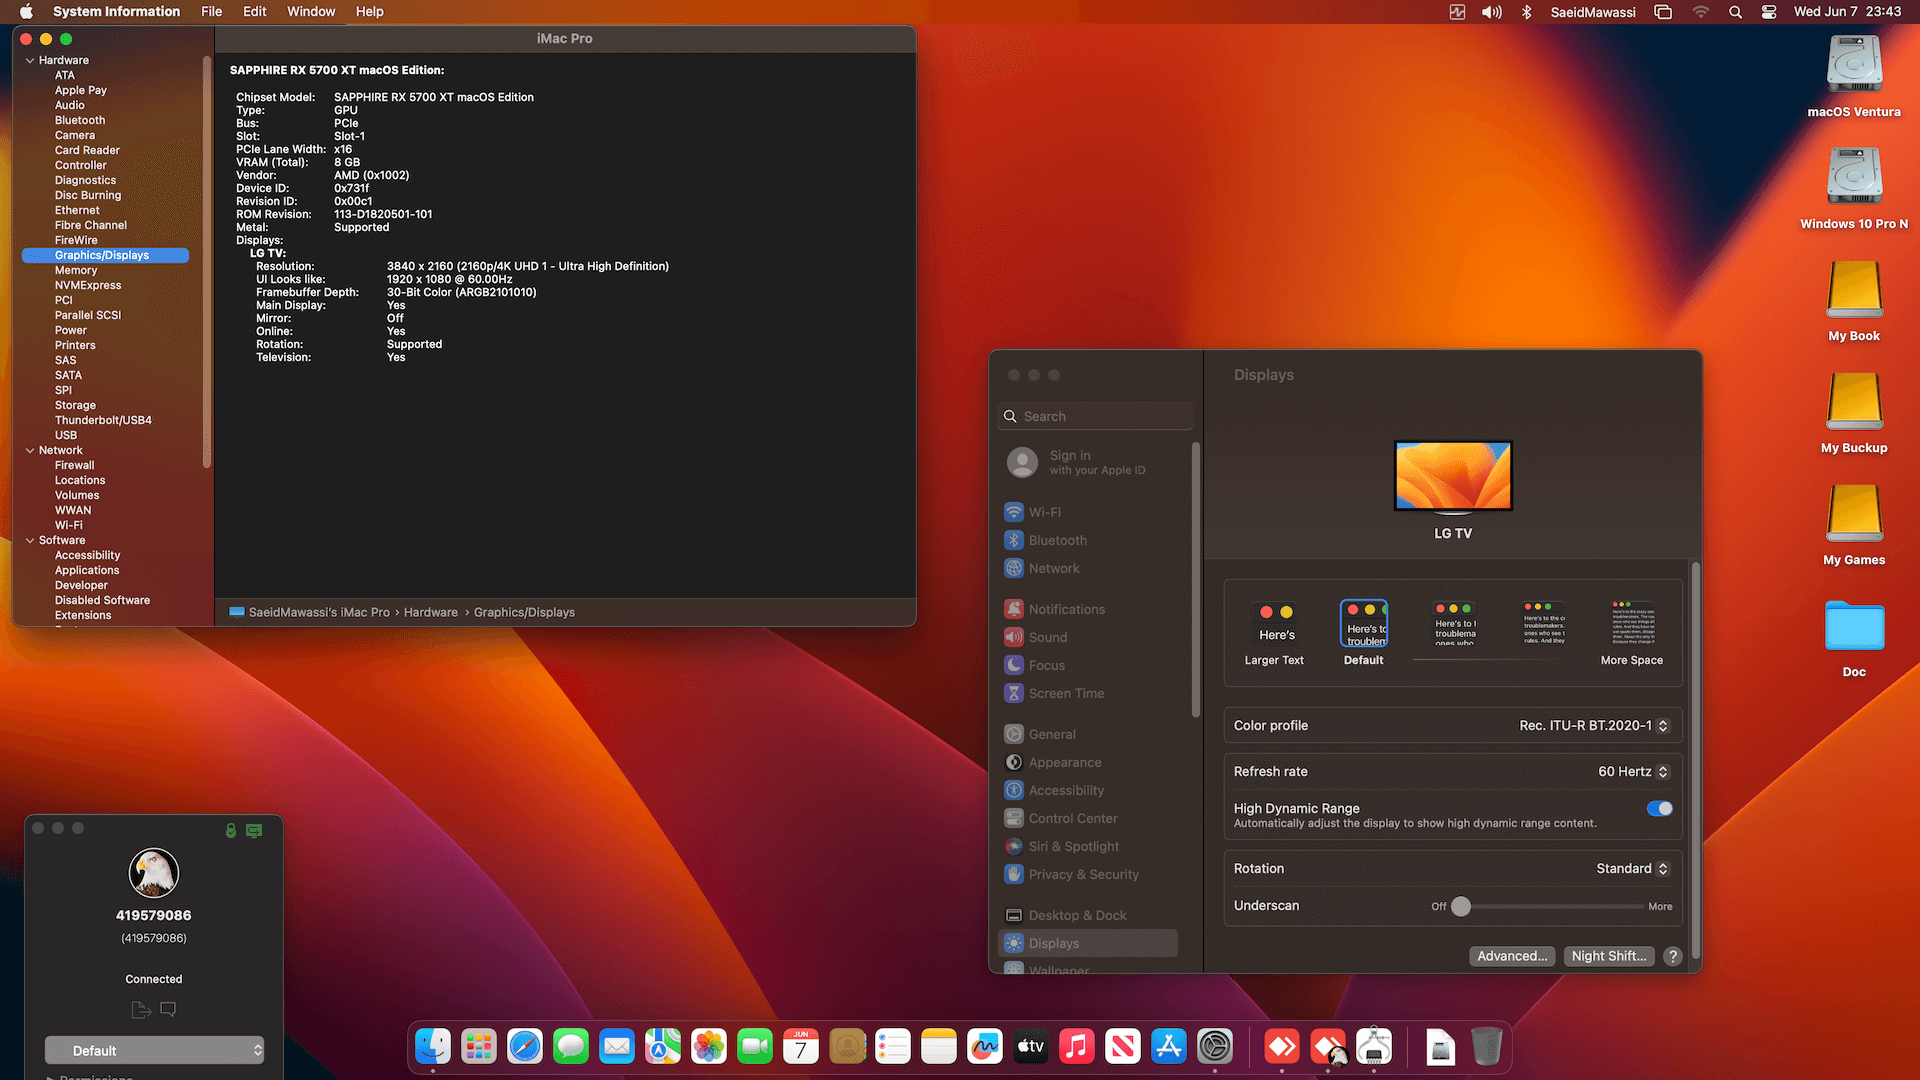The image size is (1920, 1080).
Task: Choose More Space resolution option
Action: (x=1632, y=632)
